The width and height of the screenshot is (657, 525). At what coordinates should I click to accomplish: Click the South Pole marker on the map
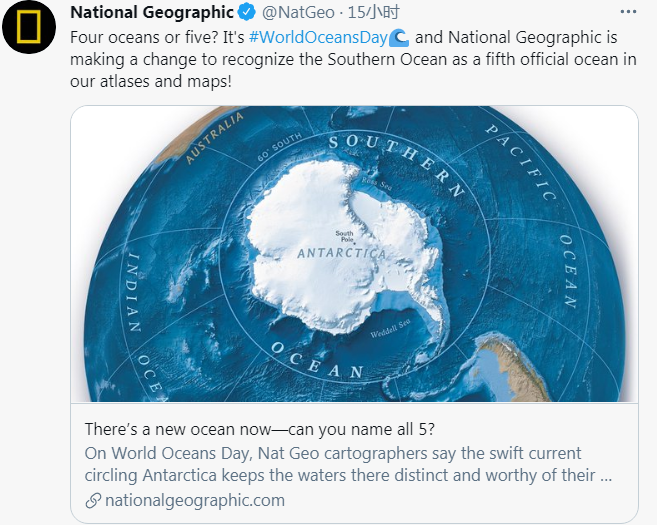(x=344, y=237)
